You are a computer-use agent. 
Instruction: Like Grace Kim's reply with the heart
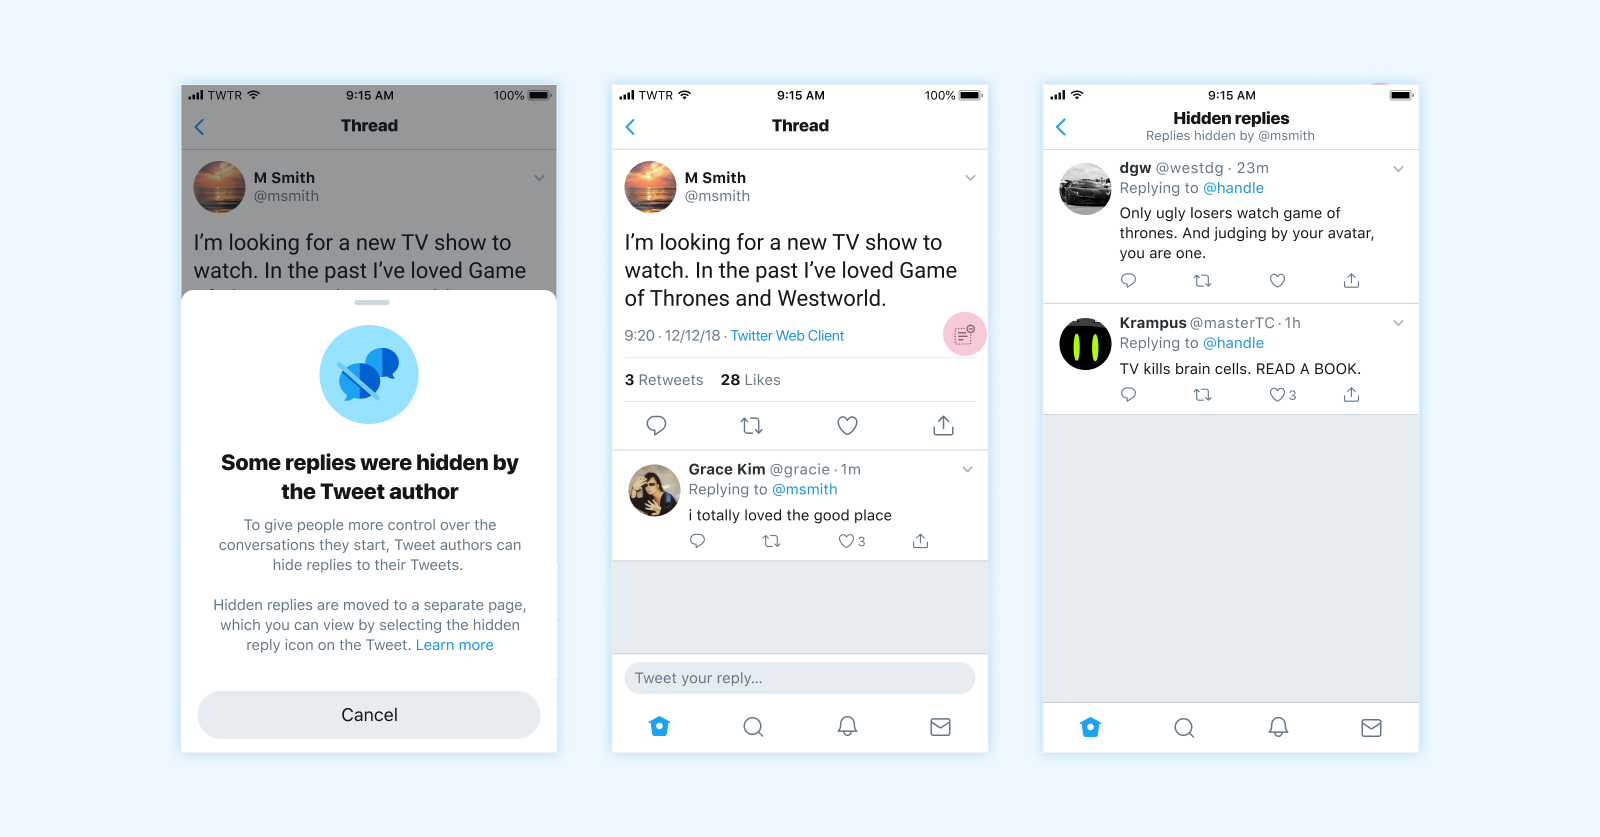tap(846, 541)
